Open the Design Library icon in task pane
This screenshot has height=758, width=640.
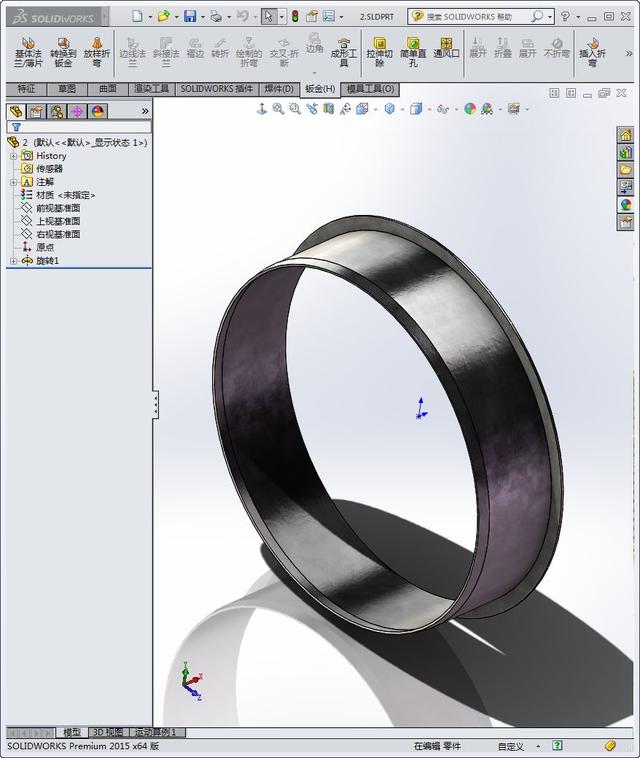pyautogui.click(x=625, y=152)
